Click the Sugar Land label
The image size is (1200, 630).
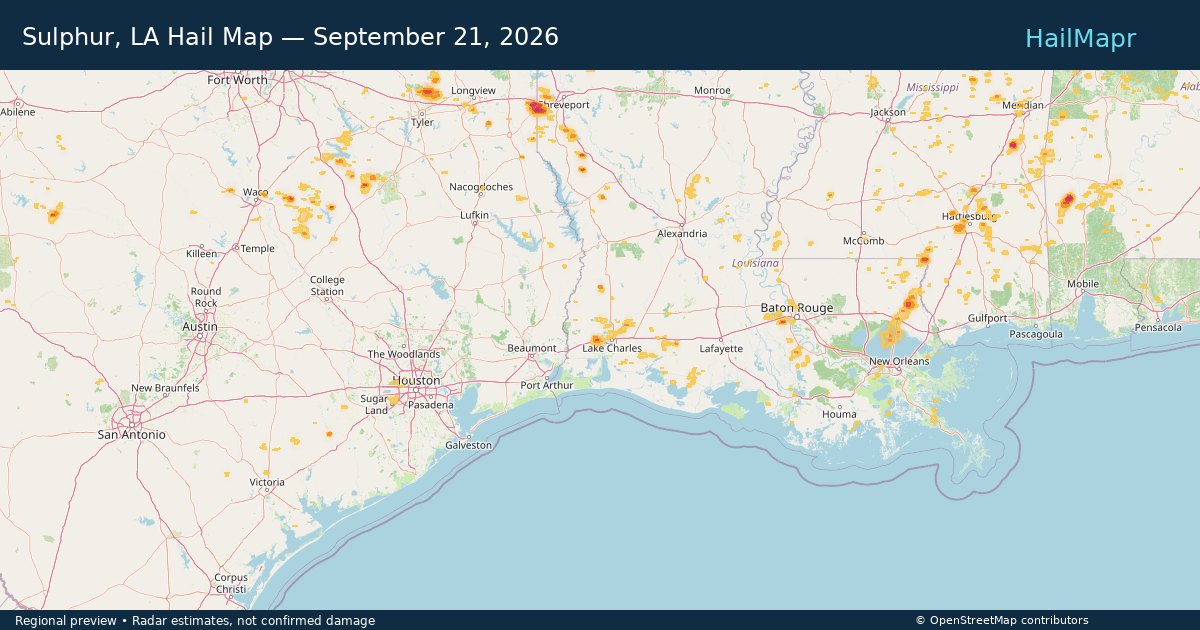[375, 404]
